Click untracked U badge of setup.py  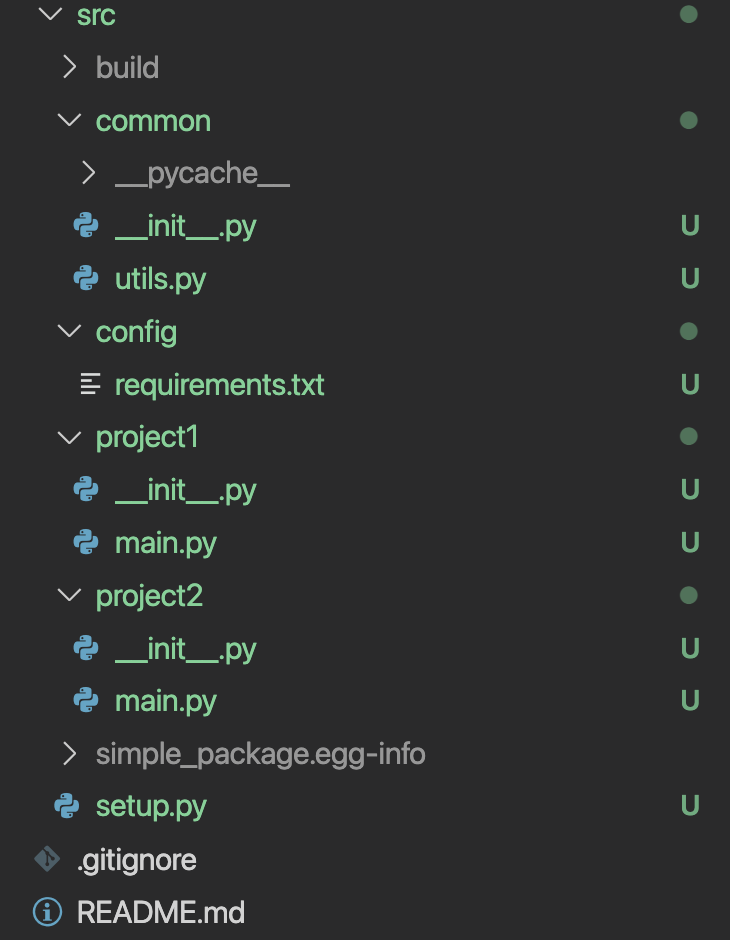(x=690, y=806)
